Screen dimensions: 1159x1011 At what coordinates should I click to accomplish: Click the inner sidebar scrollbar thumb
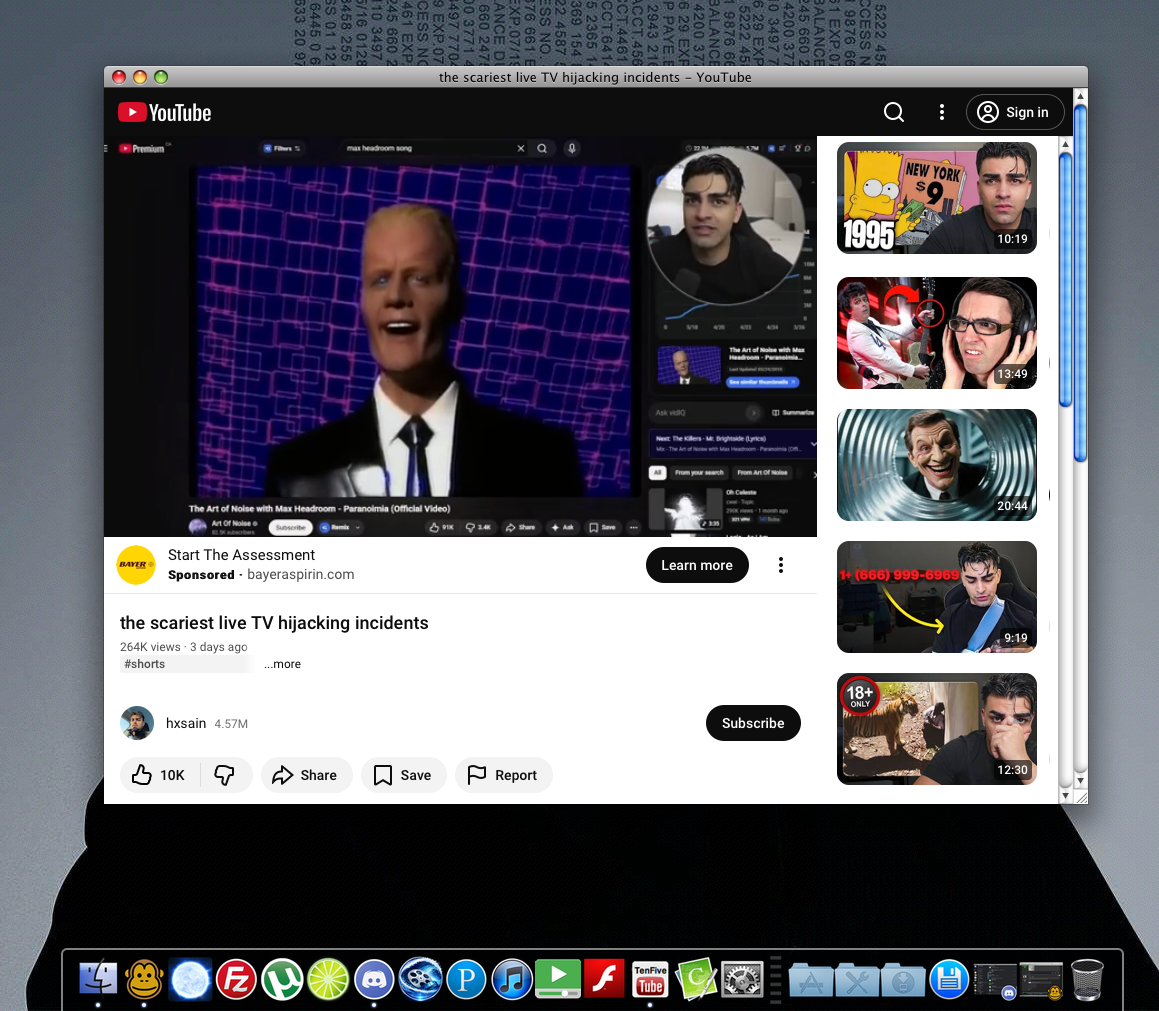click(1065, 279)
